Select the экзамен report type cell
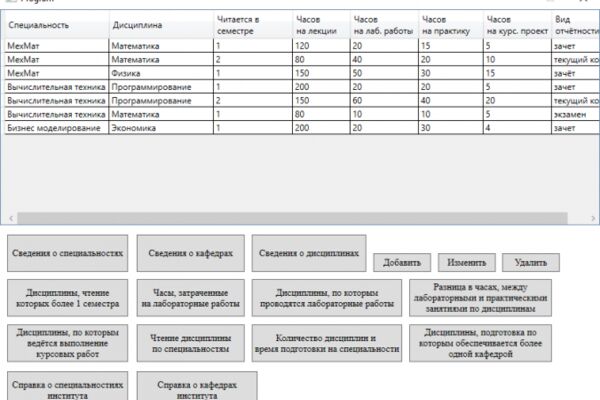The height and width of the screenshot is (400, 600). coord(576,114)
